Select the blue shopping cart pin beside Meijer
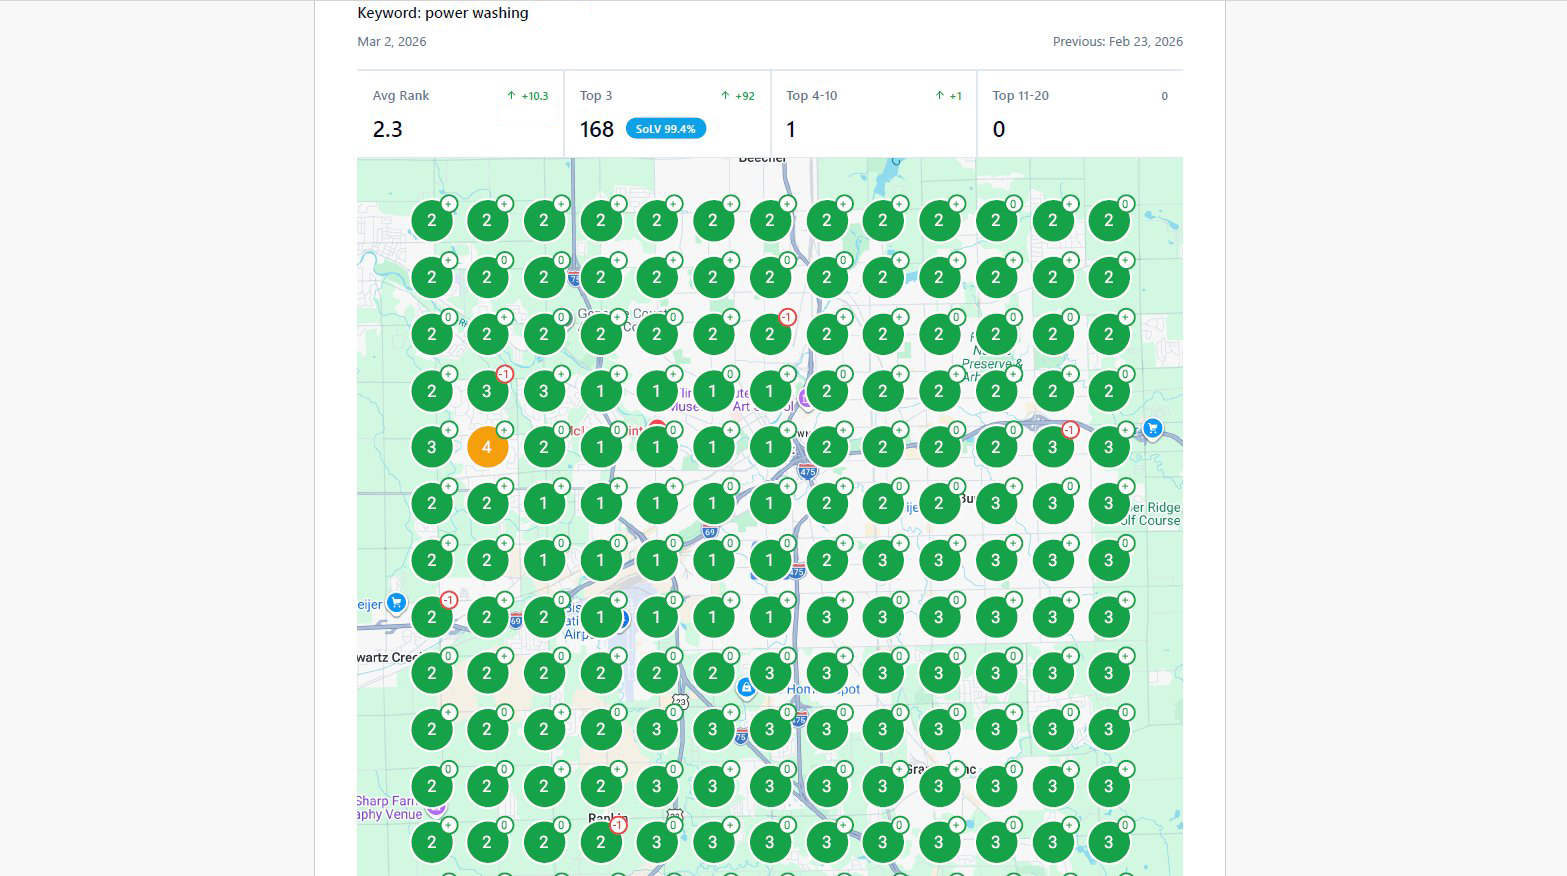This screenshot has width=1567, height=876. point(396,603)
